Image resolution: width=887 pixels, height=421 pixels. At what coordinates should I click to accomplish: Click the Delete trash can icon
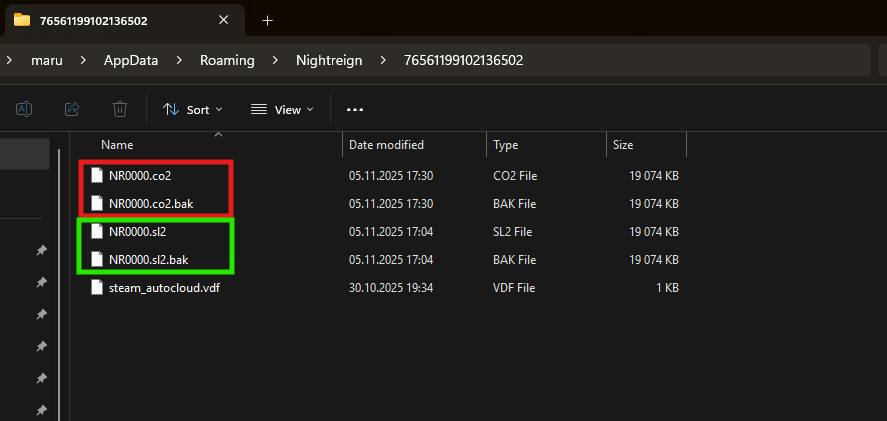point(120,109)
